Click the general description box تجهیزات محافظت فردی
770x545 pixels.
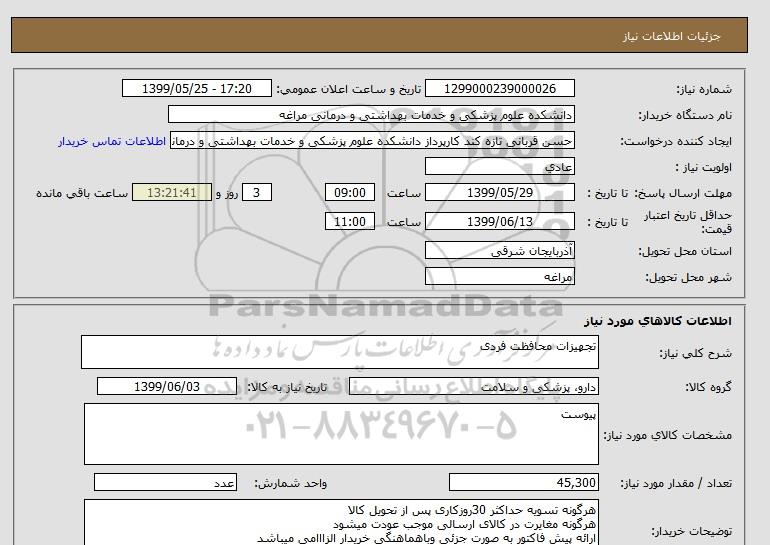point(340,352)
